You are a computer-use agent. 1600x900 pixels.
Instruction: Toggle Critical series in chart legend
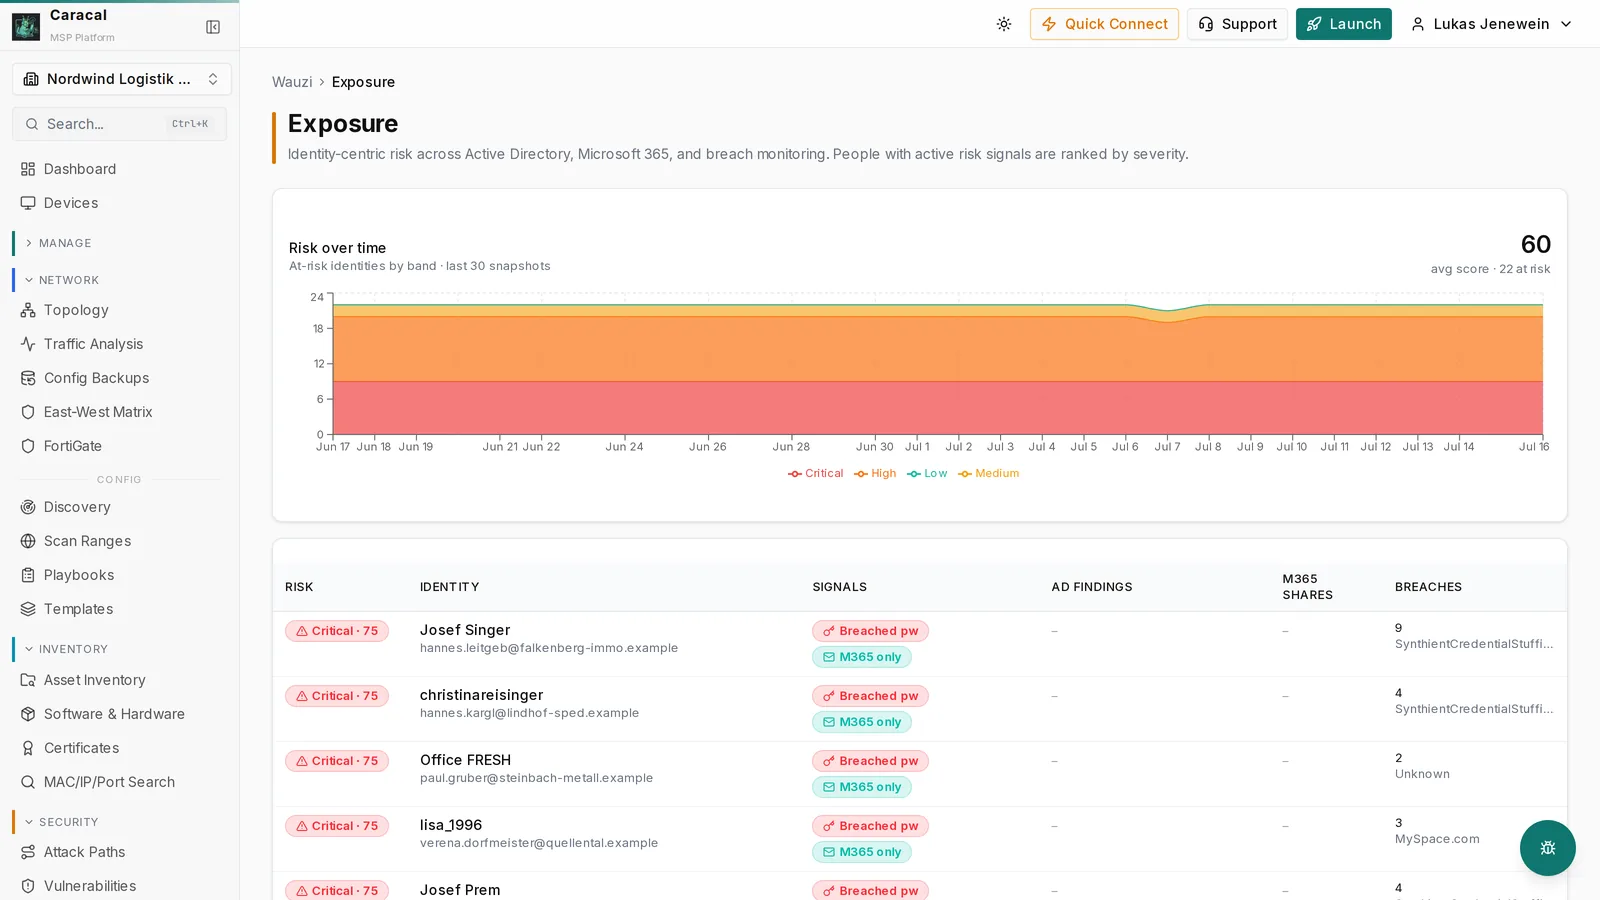pyautogui.click(x=815, y=474)
